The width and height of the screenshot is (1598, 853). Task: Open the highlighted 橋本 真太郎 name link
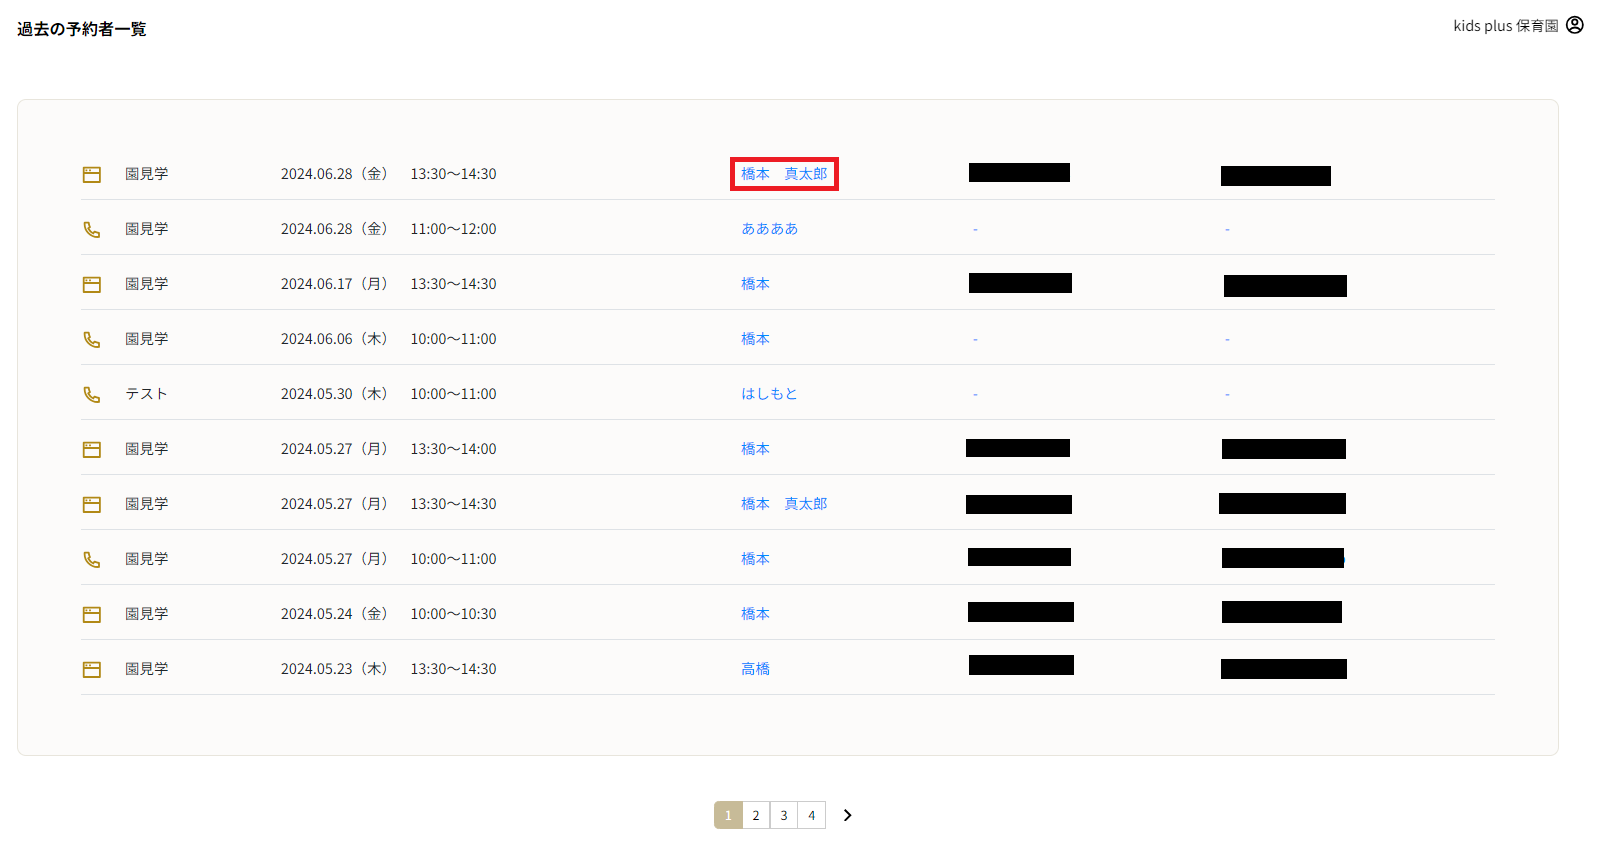[784, 174]
